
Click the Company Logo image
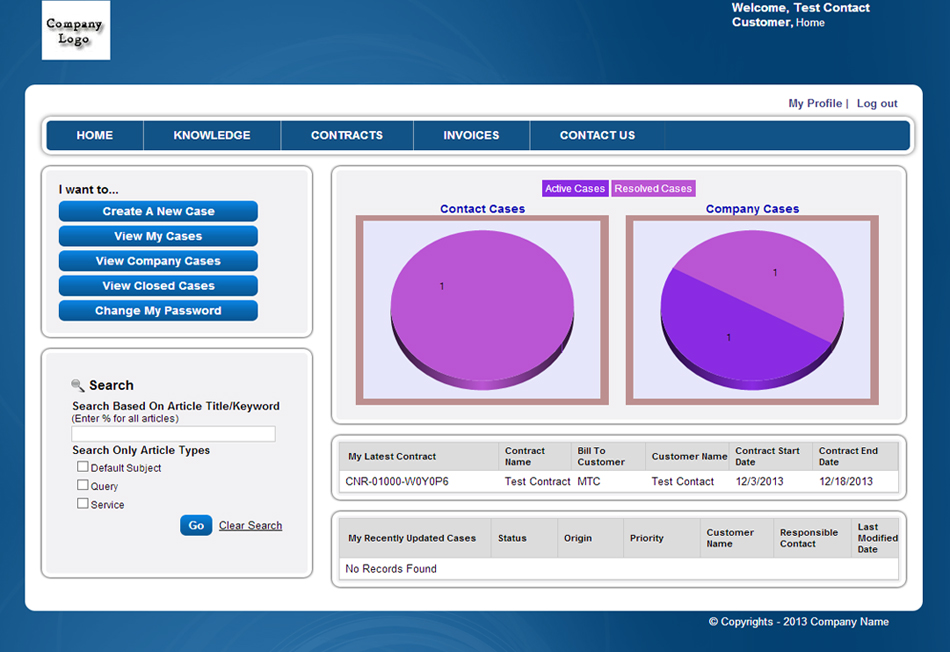[76, 30]
